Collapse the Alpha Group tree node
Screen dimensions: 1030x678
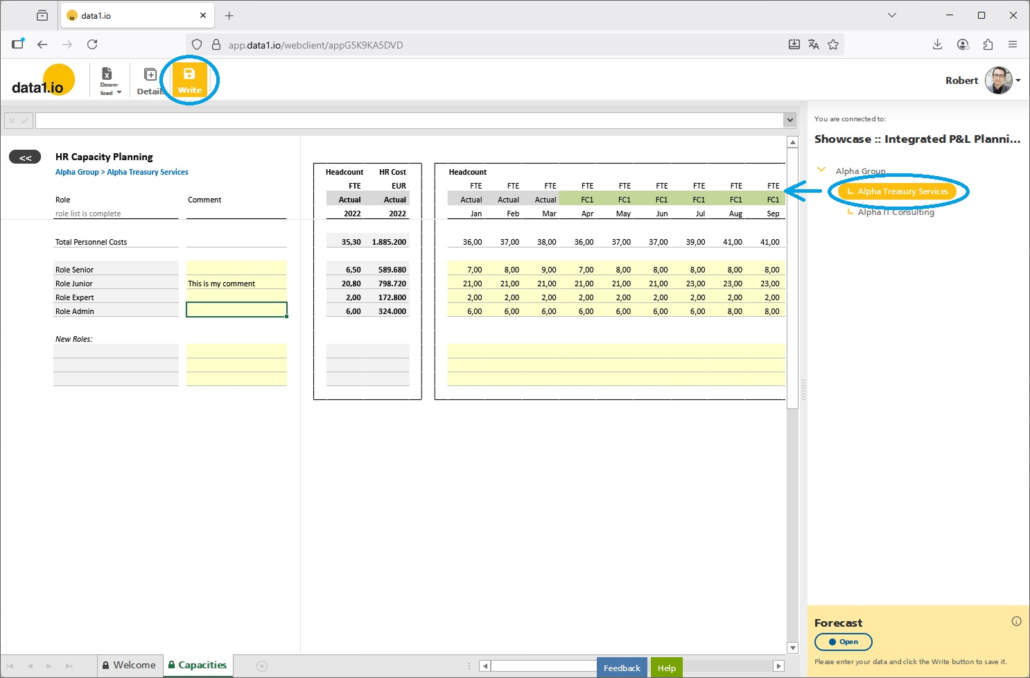click(x=822, y=171)
